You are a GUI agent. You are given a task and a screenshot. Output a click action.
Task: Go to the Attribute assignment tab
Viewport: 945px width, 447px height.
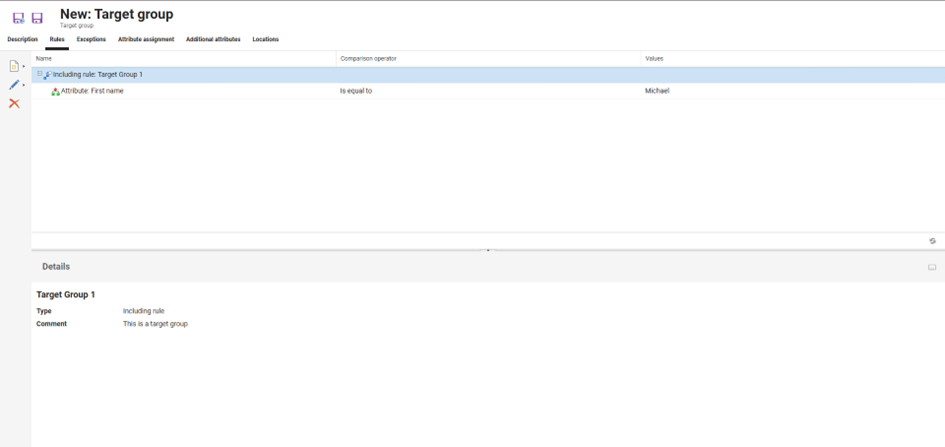(x=146, y=40)
